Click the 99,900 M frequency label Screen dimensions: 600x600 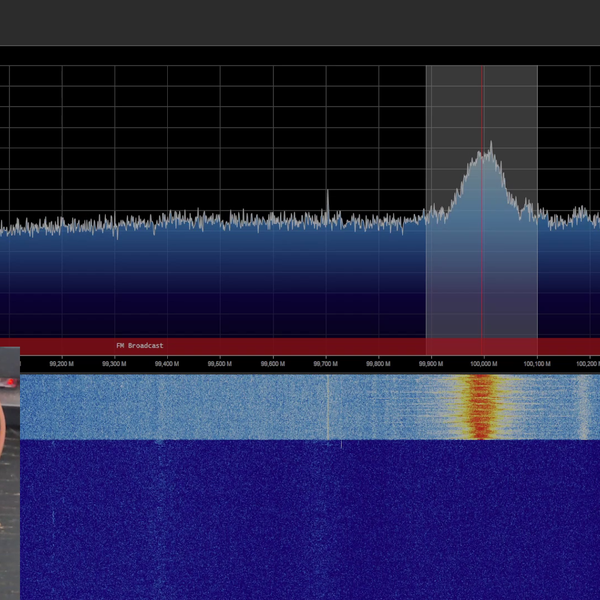point(431,365)
